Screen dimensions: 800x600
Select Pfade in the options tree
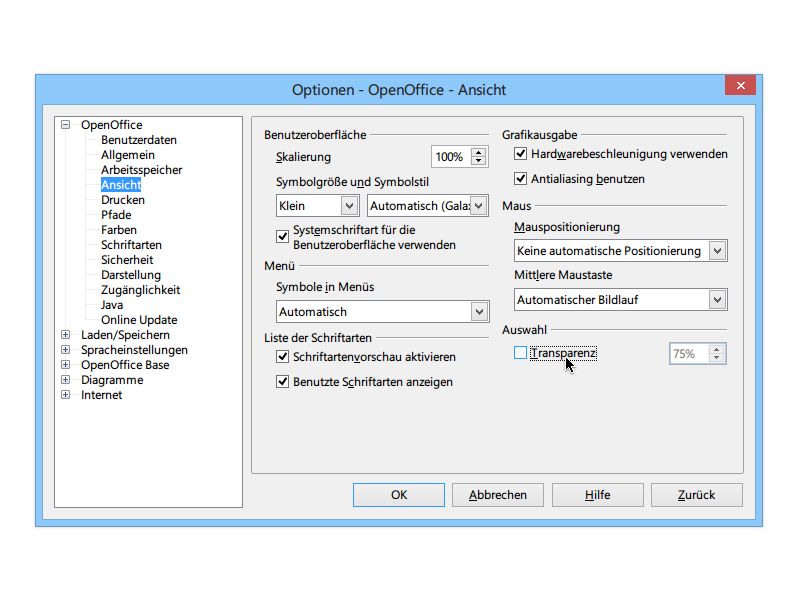(116, 215)
